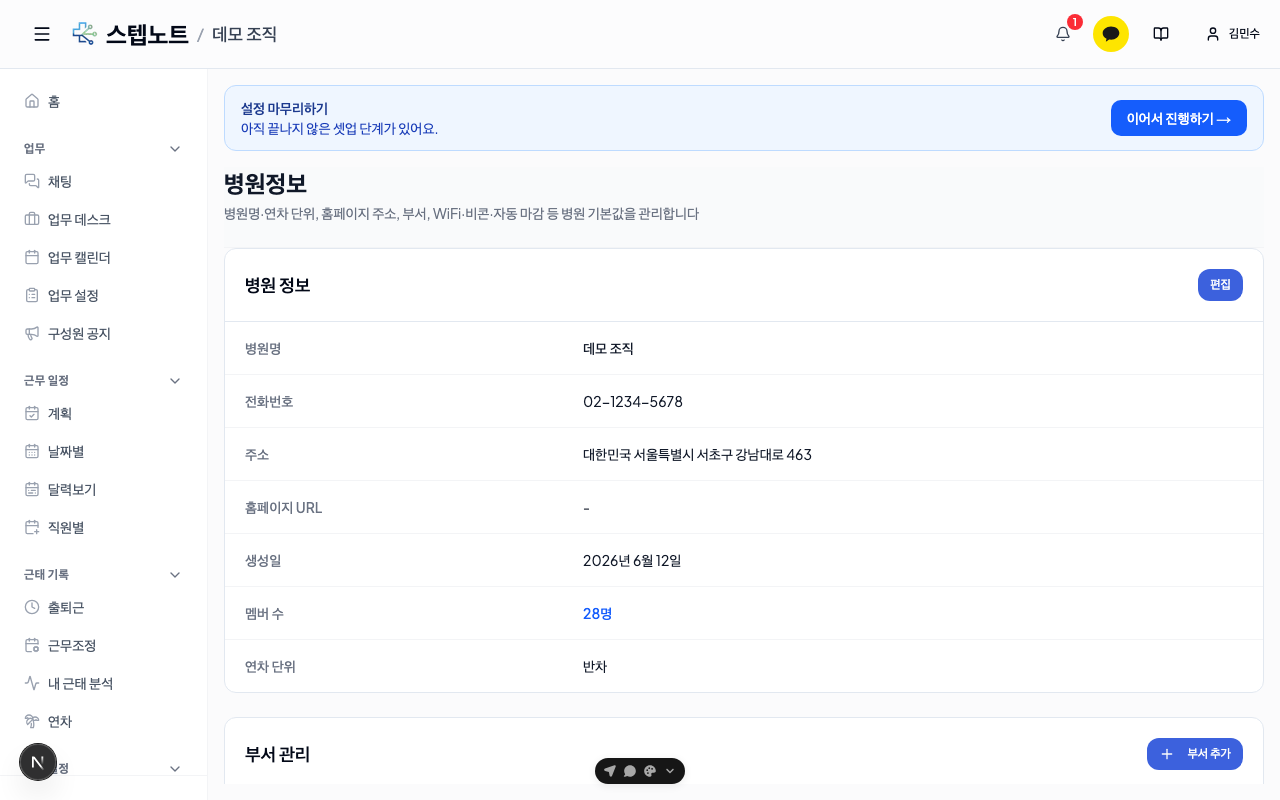Image resolution: width=1280 pixels, height=800 pixels.
Task: Click the calendar grid icon for 날짜별
Action: [x=32, y=451]
